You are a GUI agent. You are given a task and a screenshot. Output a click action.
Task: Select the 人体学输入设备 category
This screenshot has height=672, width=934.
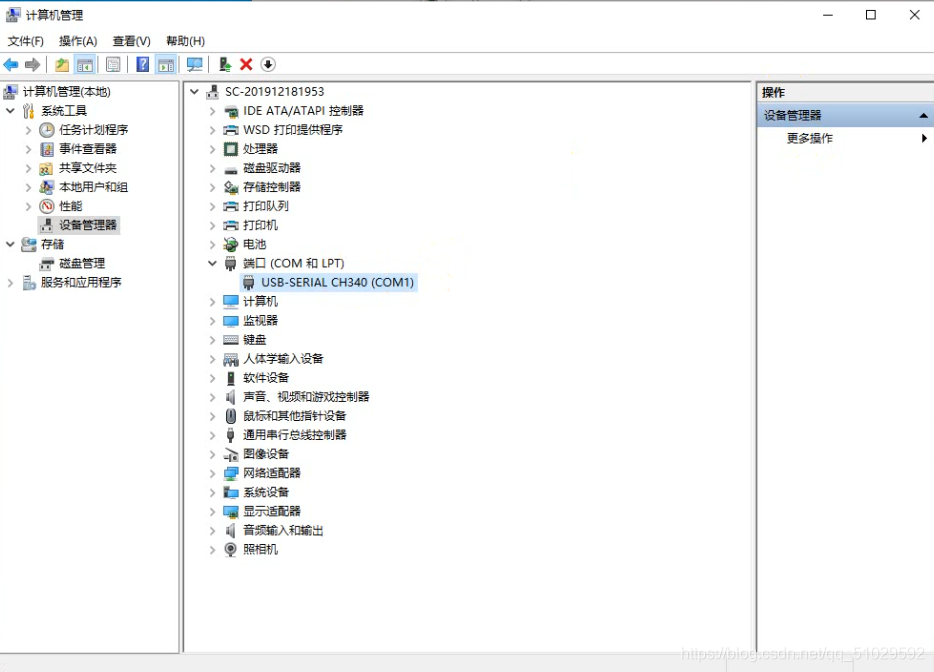click(283, 359)
